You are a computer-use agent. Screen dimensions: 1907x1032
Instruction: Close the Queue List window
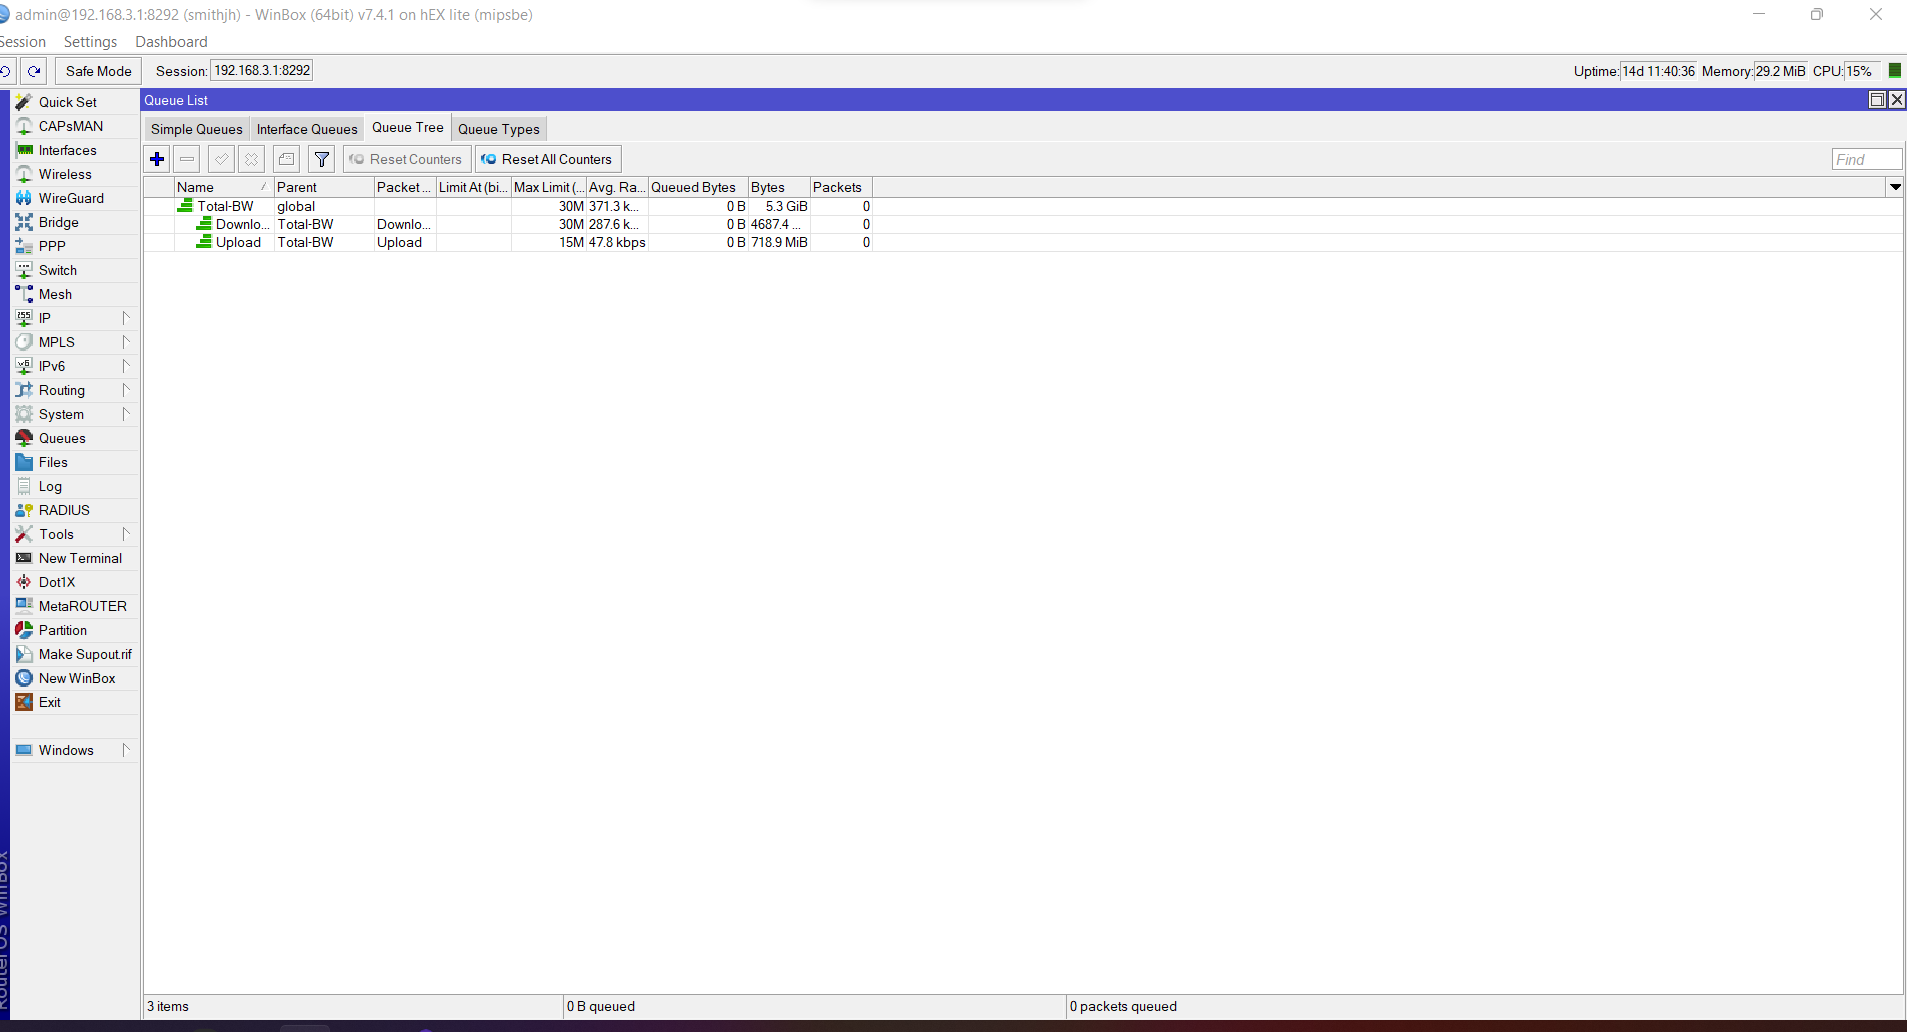click(1896, 100)
